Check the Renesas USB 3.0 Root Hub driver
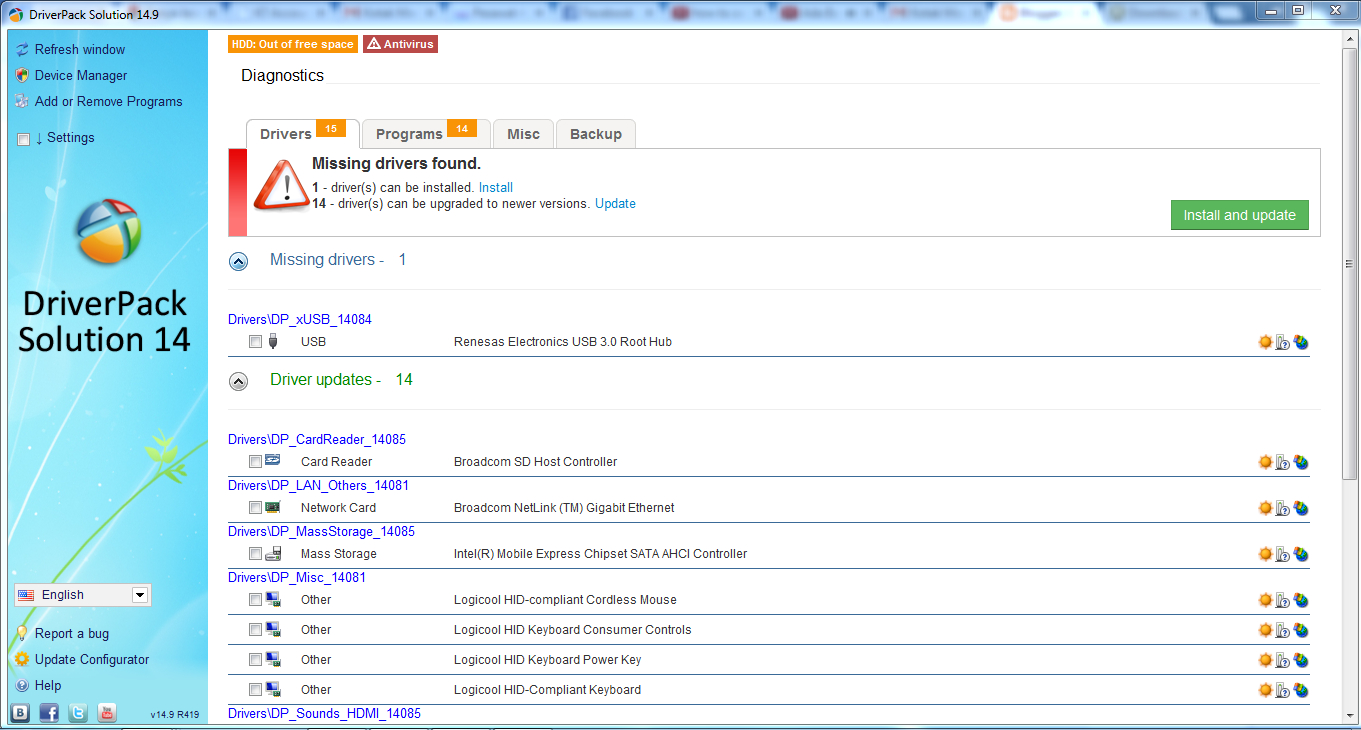Screen dimensions: 1361x730 (255, 342)
